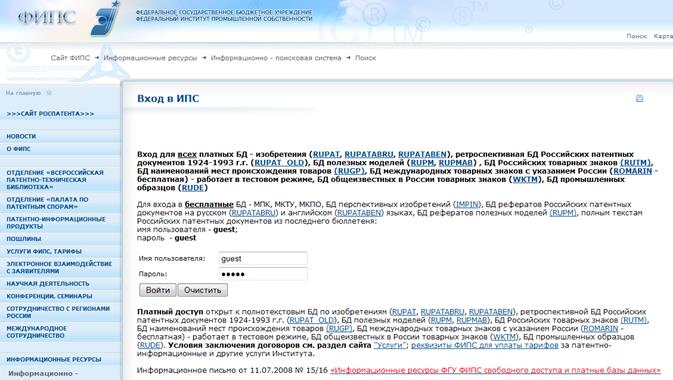Open WKTM link in Платный доступ paragraph

coord(504,337)
